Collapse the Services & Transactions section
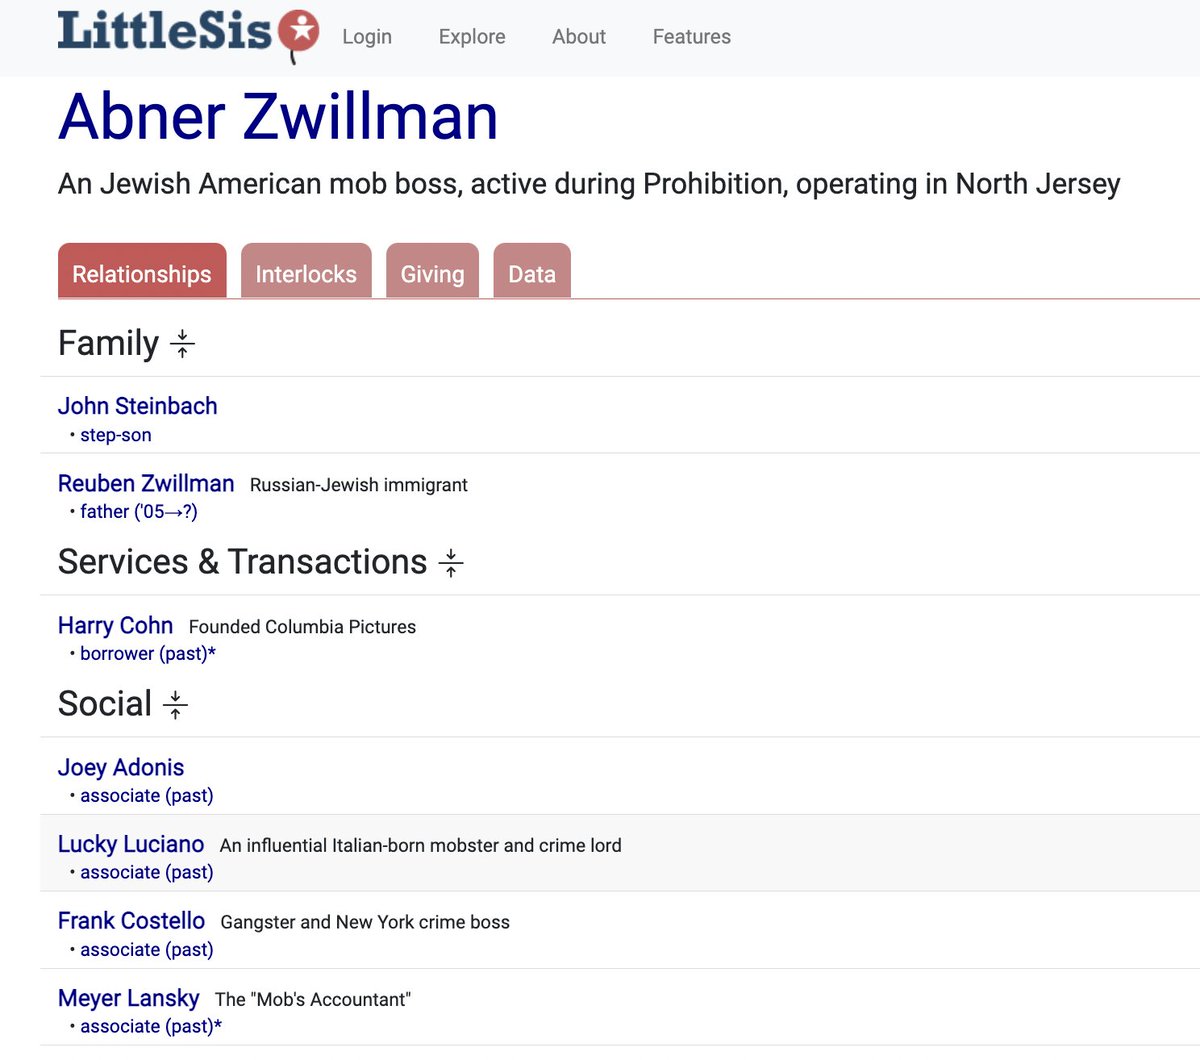Viewport: 1200px width, 1060px height. pos(452,562)
